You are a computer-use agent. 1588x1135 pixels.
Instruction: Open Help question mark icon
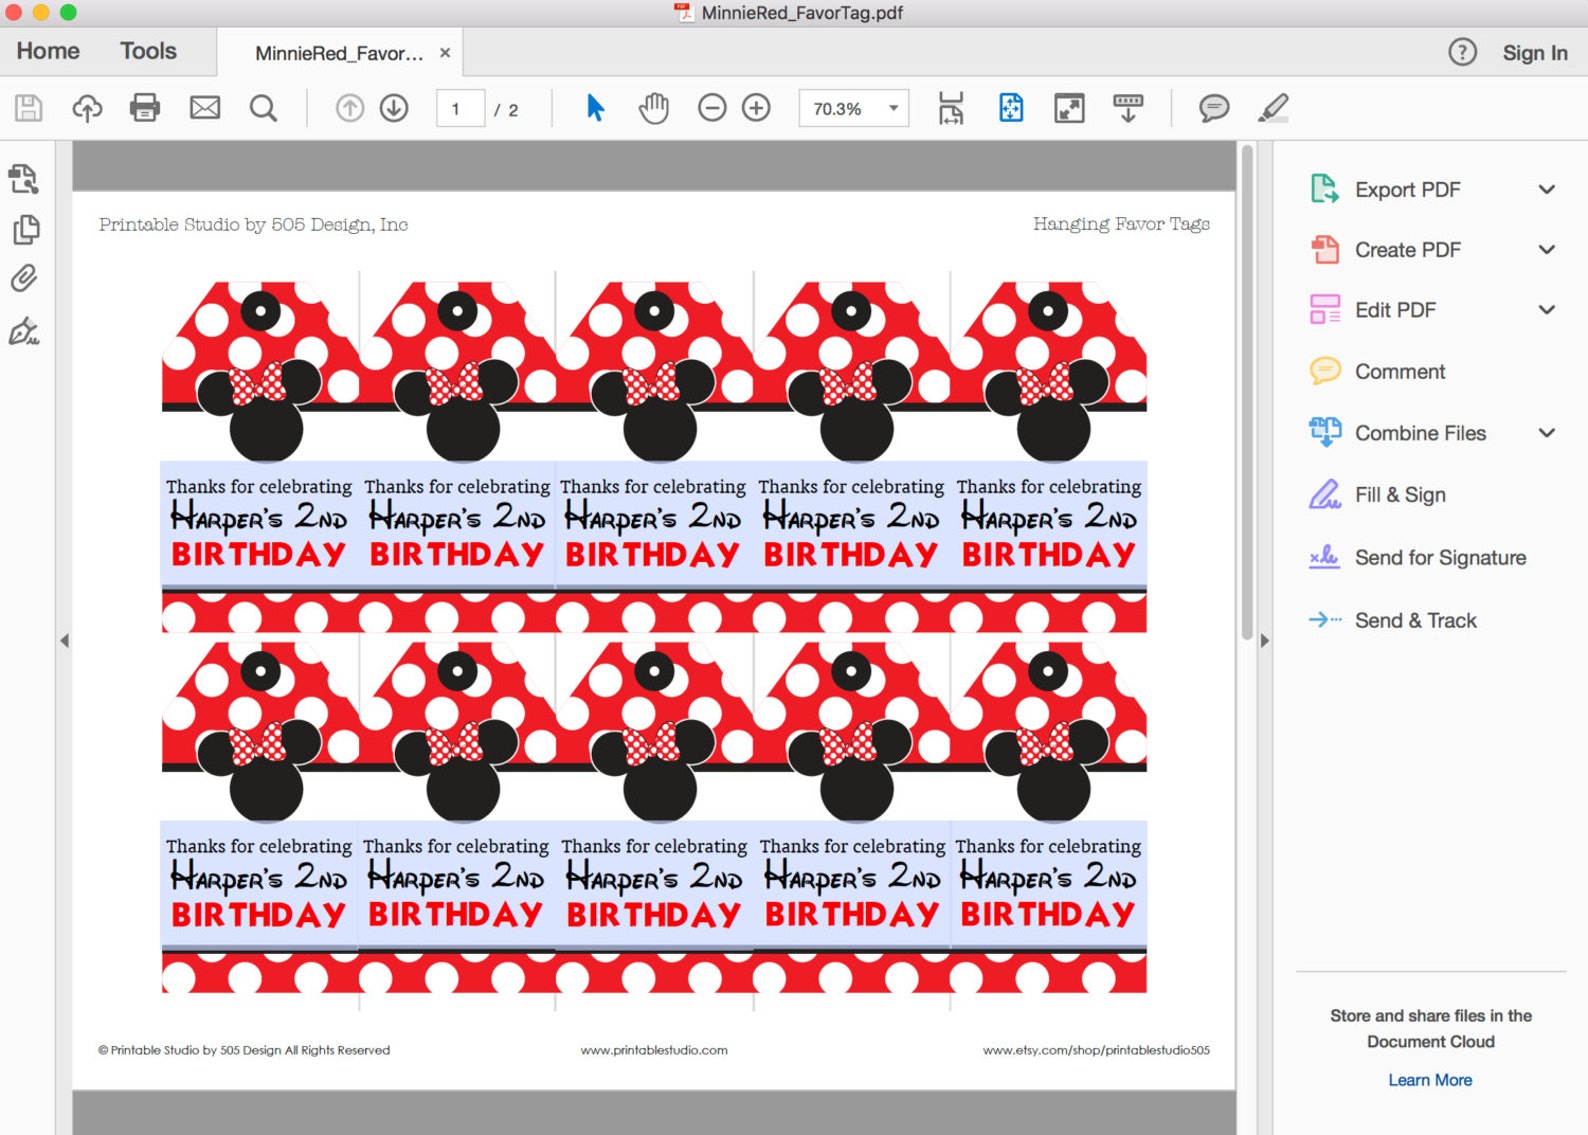point(1462,52)
